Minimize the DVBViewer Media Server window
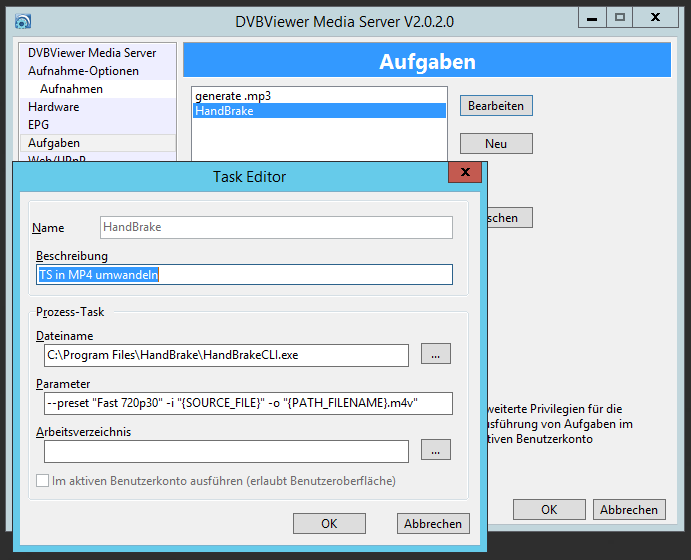The height and width of the screenshot is (560, 691). click(592, 17)
